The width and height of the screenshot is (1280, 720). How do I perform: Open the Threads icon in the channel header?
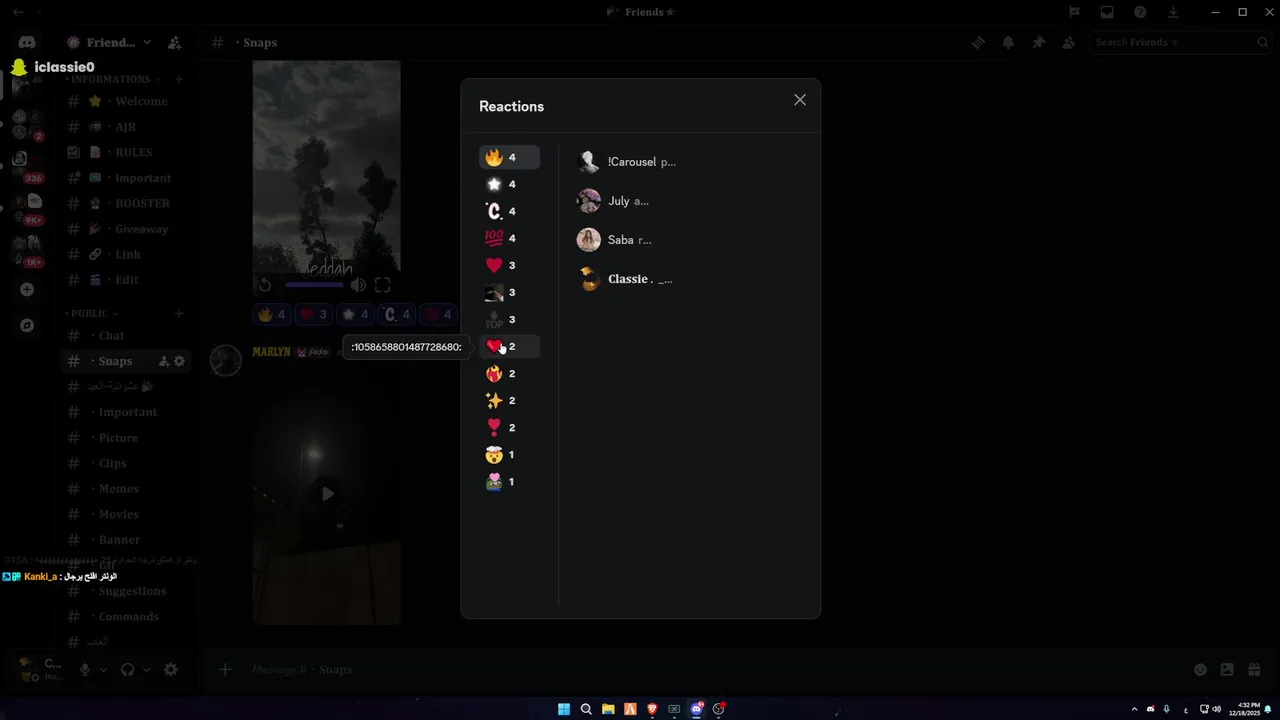978,42
